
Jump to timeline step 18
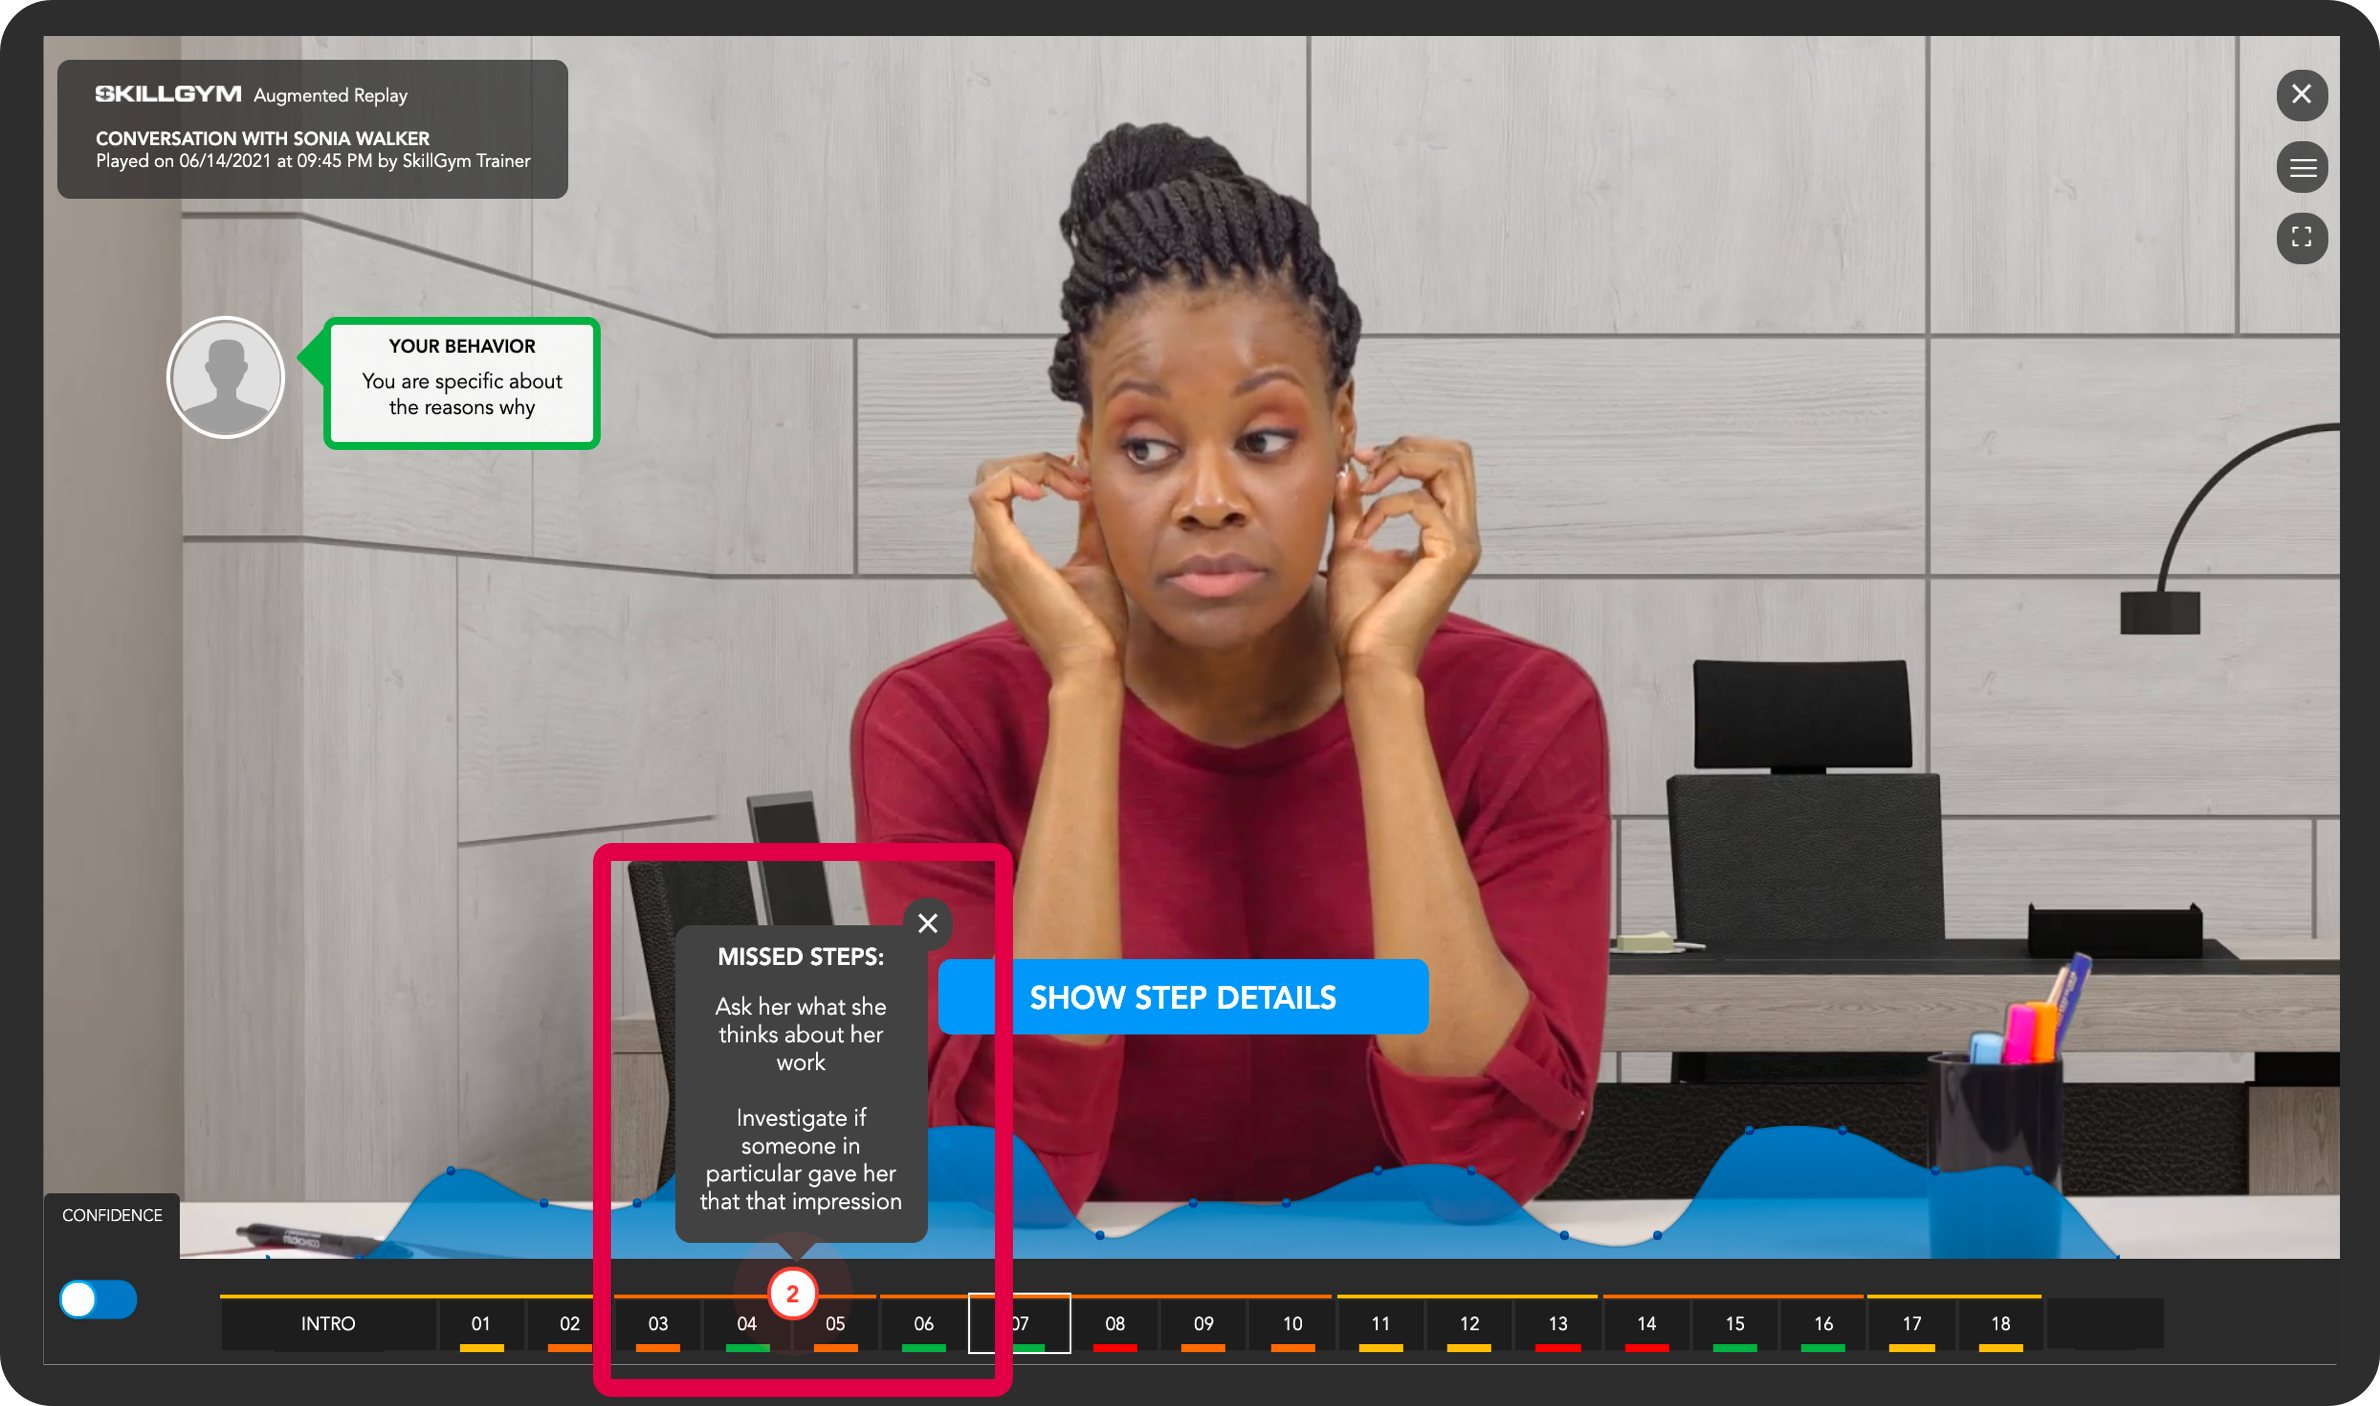pyautogui.click(x=2001, y=1324)
